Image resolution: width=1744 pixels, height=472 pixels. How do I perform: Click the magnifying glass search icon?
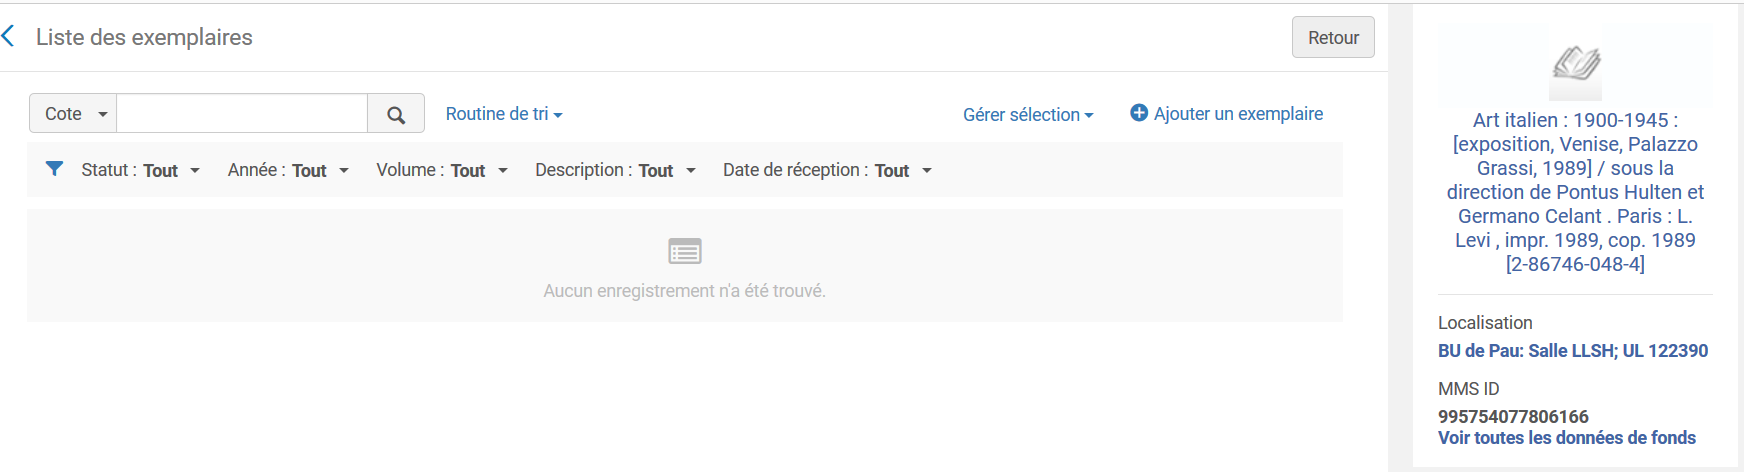(396, 114)
